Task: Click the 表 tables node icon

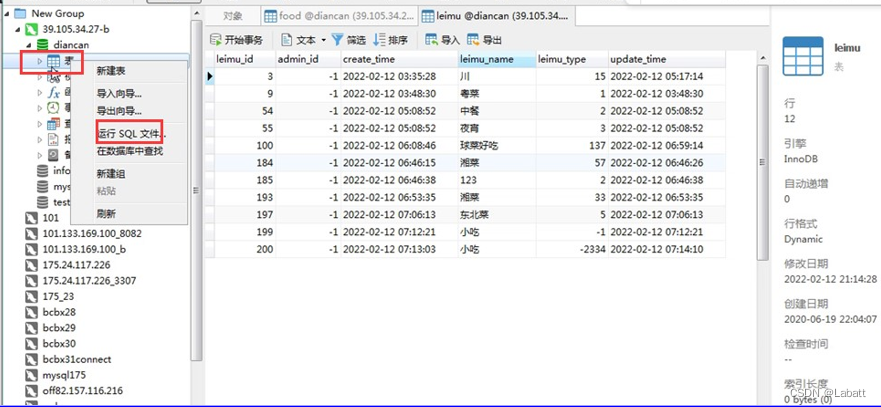Action: (x=53, y=61)
